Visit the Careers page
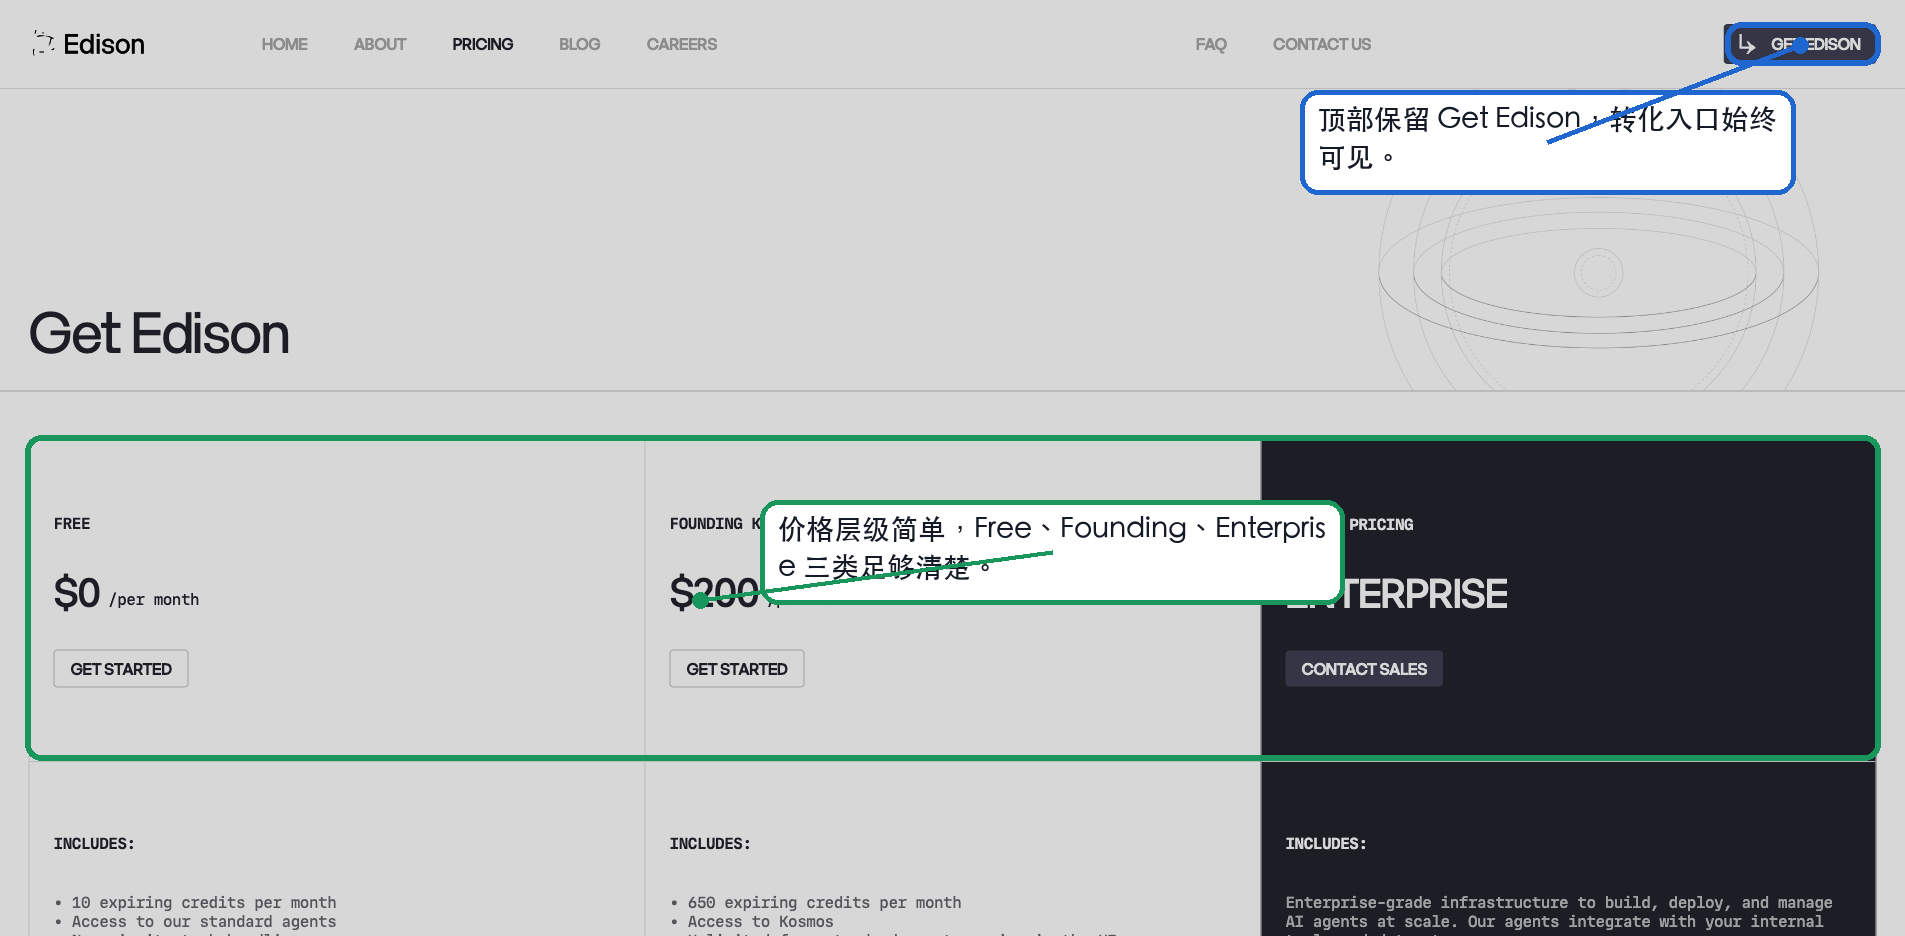Viewport: 1905px width, 936px height. (x=681, y=44)
